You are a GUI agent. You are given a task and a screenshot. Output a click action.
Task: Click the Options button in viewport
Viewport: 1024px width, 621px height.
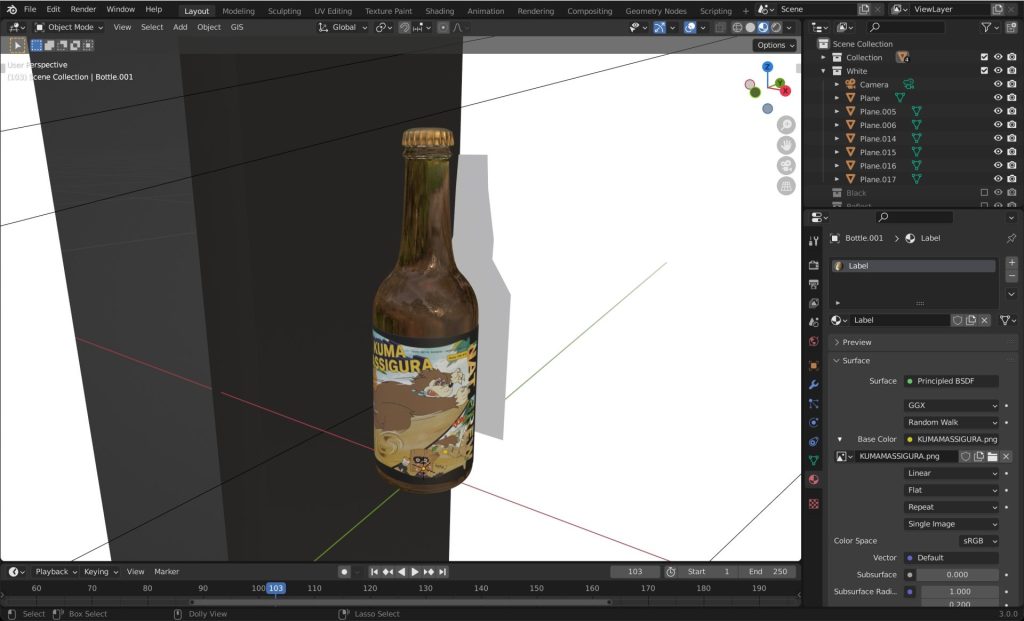pyautogui.click(x=775, y=45)
